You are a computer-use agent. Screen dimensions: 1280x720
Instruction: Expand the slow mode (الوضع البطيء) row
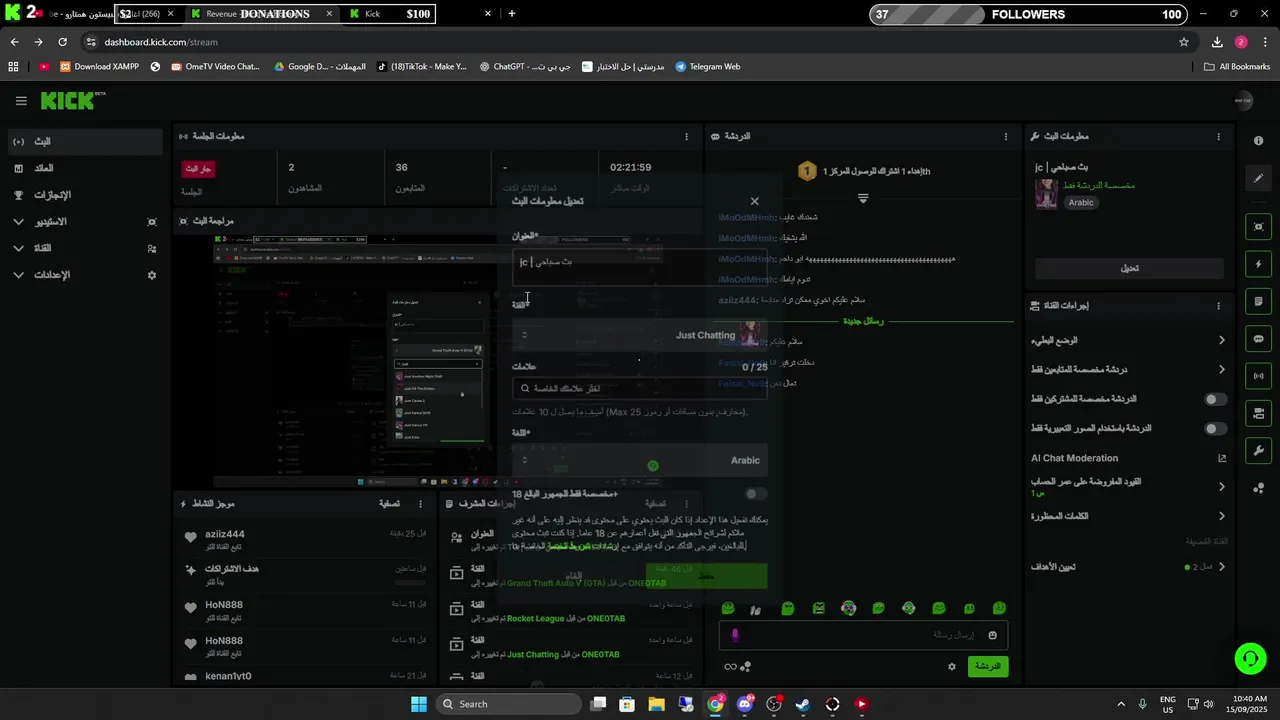pyautogui.click(x=1128, y=340)
